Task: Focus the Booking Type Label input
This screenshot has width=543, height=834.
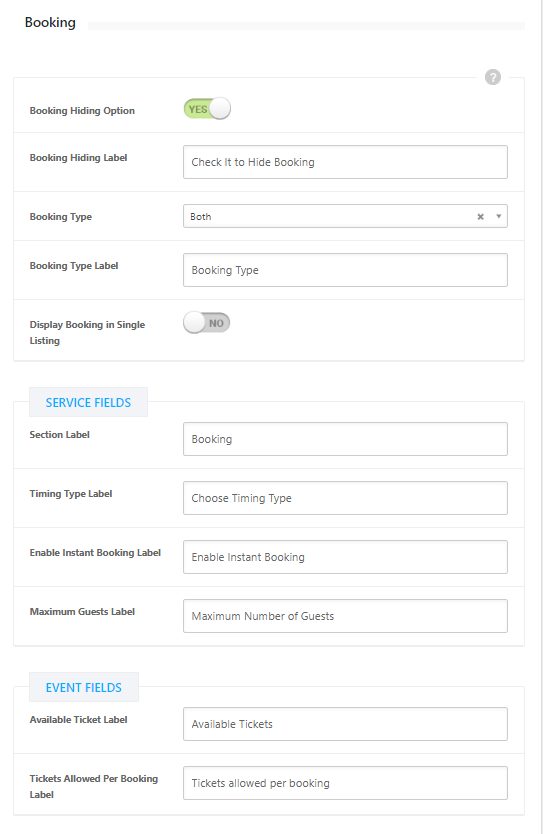Action: click(345, 270)
